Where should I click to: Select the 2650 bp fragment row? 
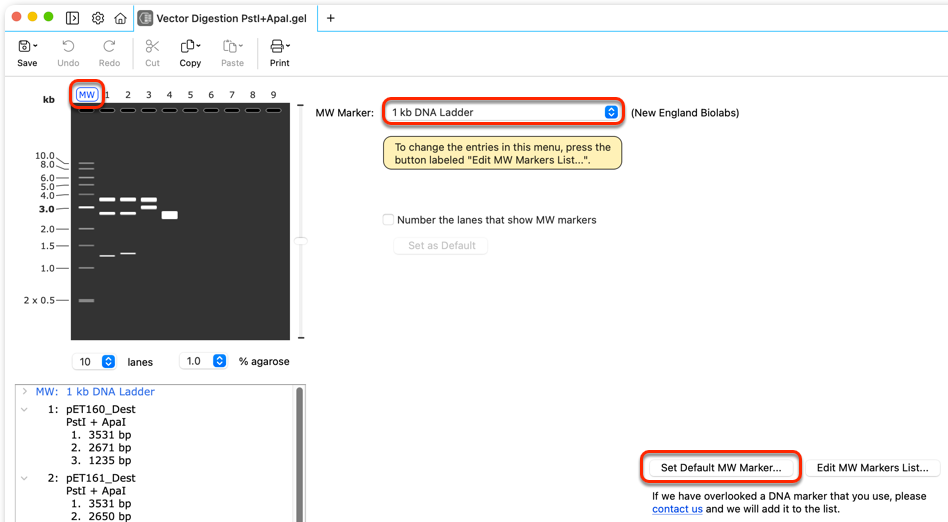pos(101,516)
